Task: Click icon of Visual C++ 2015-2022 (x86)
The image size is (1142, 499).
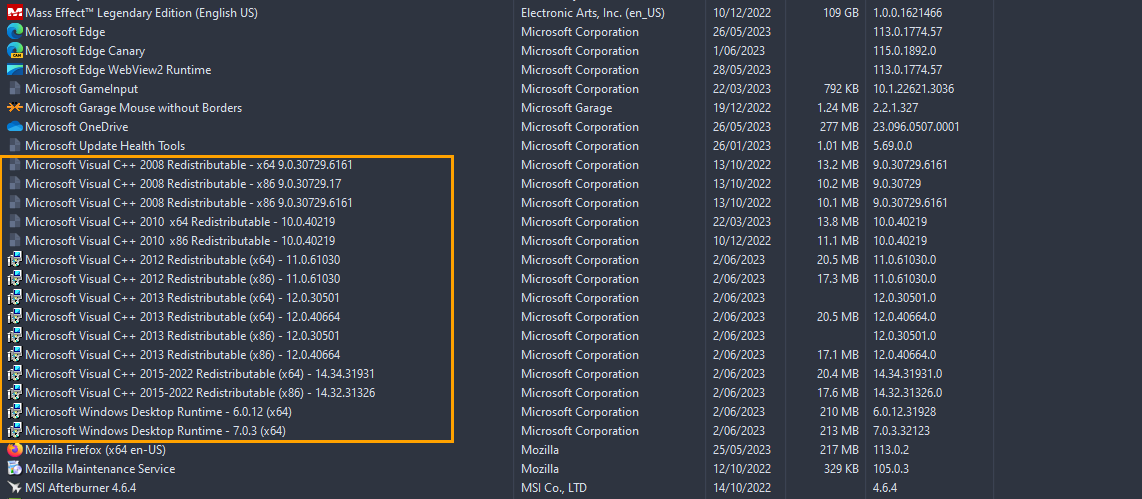Action: (x=15, y=393)
